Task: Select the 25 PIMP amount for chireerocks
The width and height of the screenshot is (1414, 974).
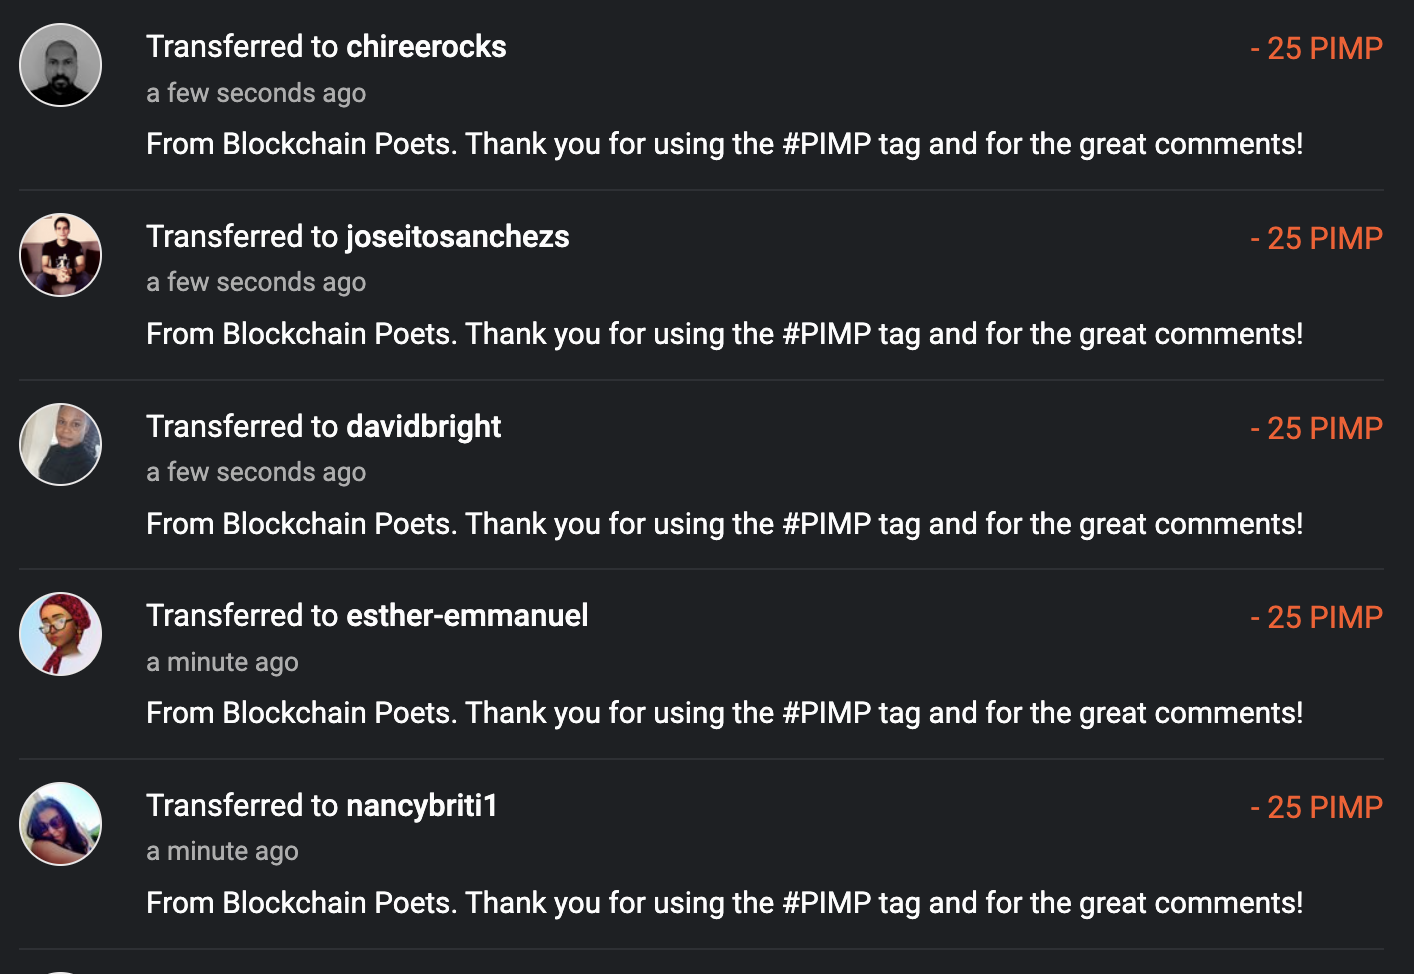Action: (1316, 48)
